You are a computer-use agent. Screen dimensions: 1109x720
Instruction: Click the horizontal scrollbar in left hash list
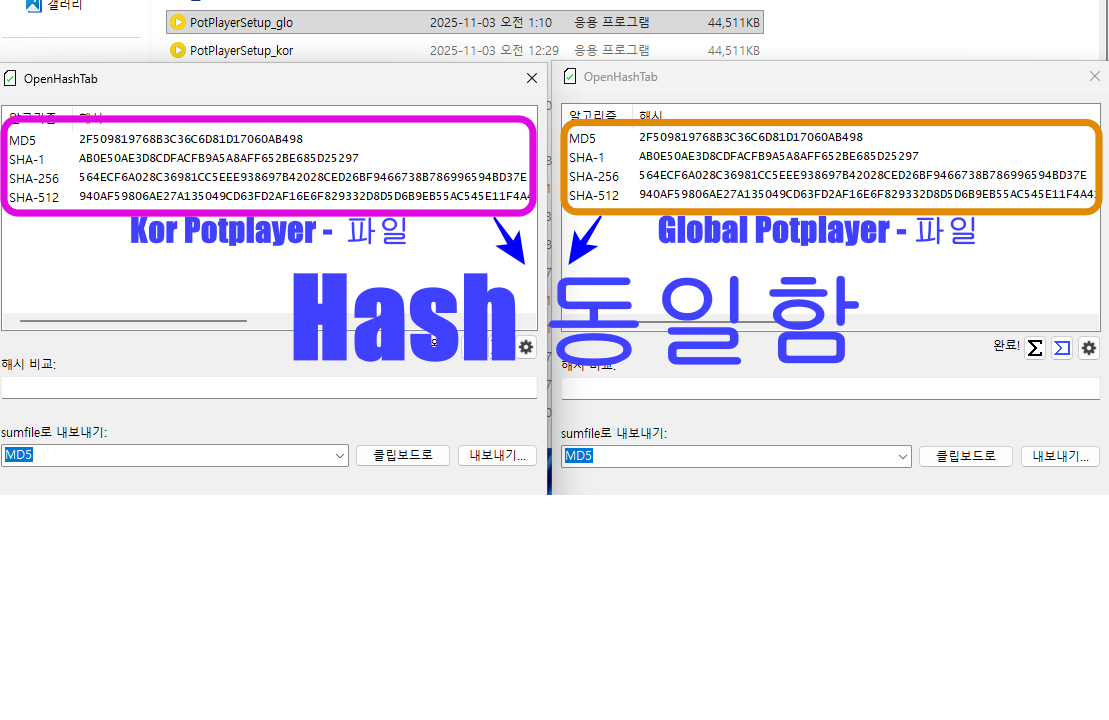coord(133,321)
